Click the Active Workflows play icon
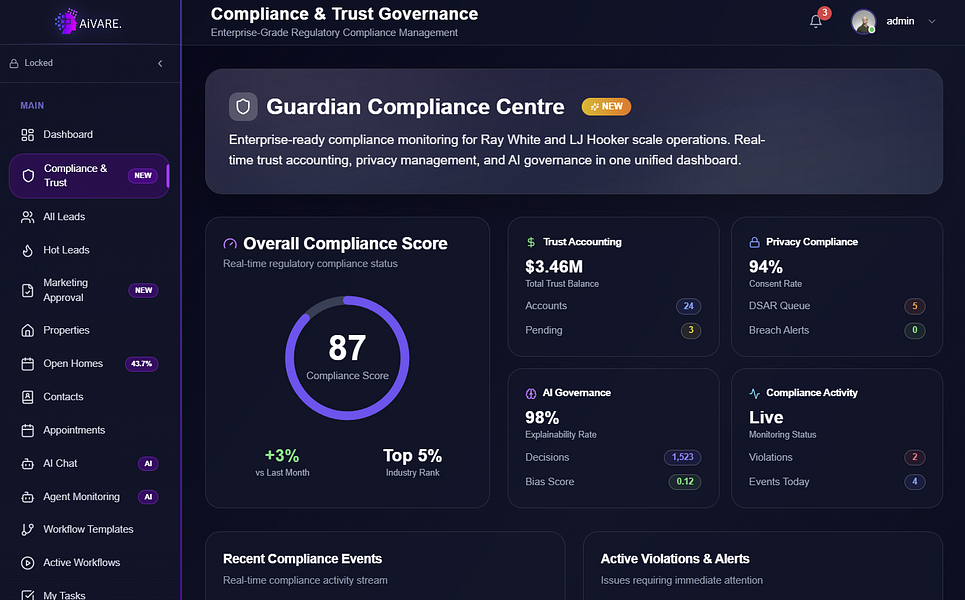This screenshot has height=600, width=965. [x=28, y=562]
